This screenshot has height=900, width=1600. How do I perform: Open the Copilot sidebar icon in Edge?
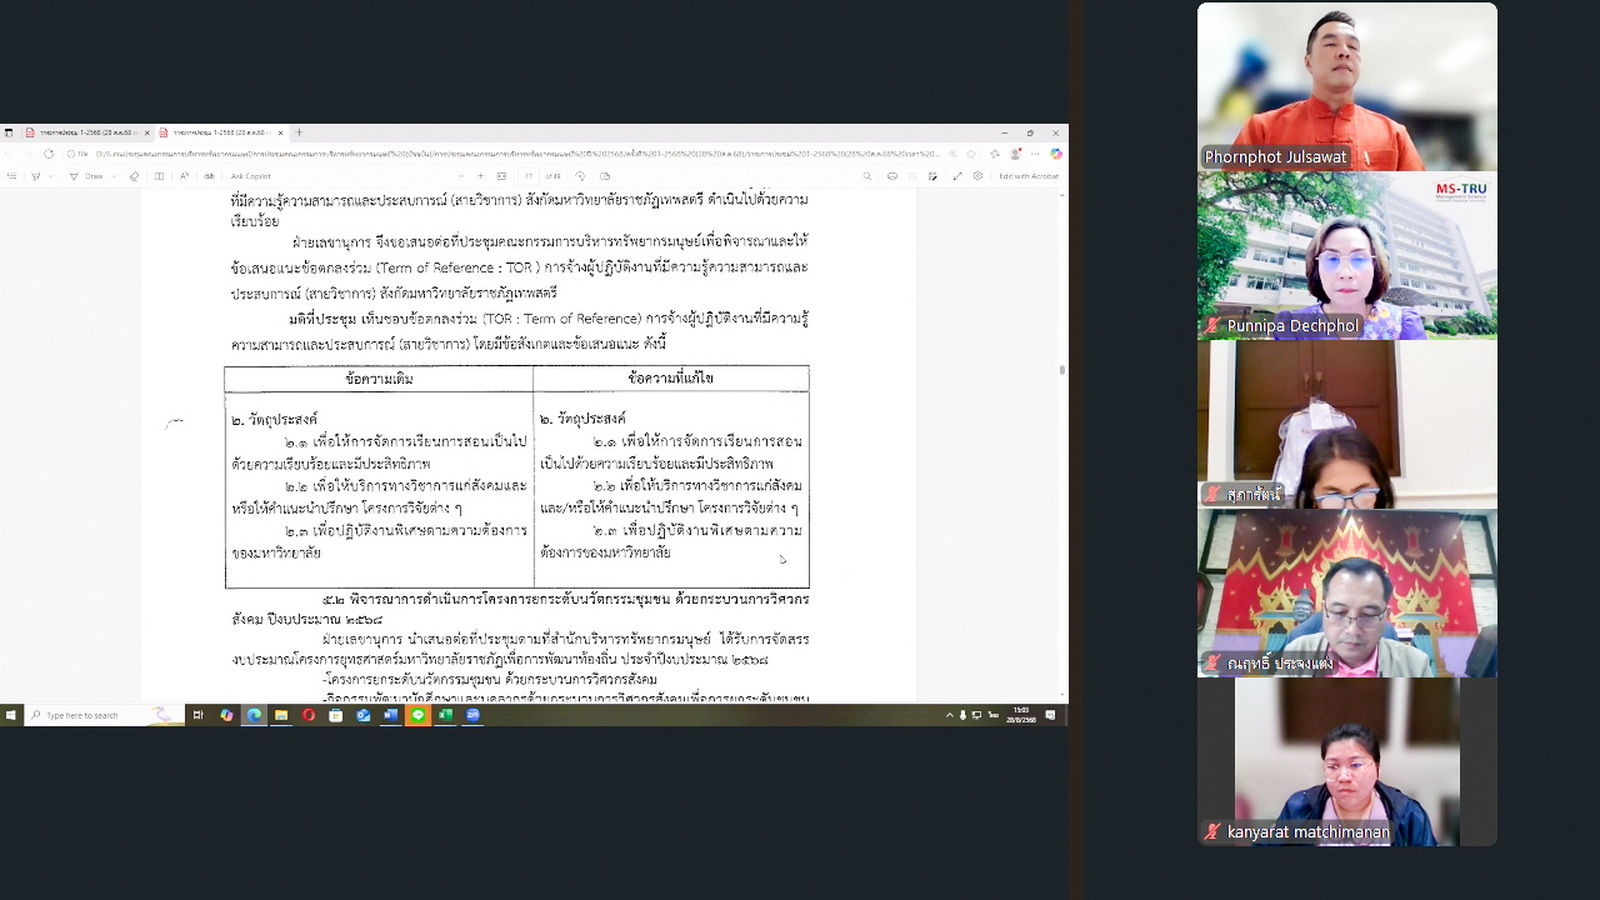click(x=1056, y=153)
